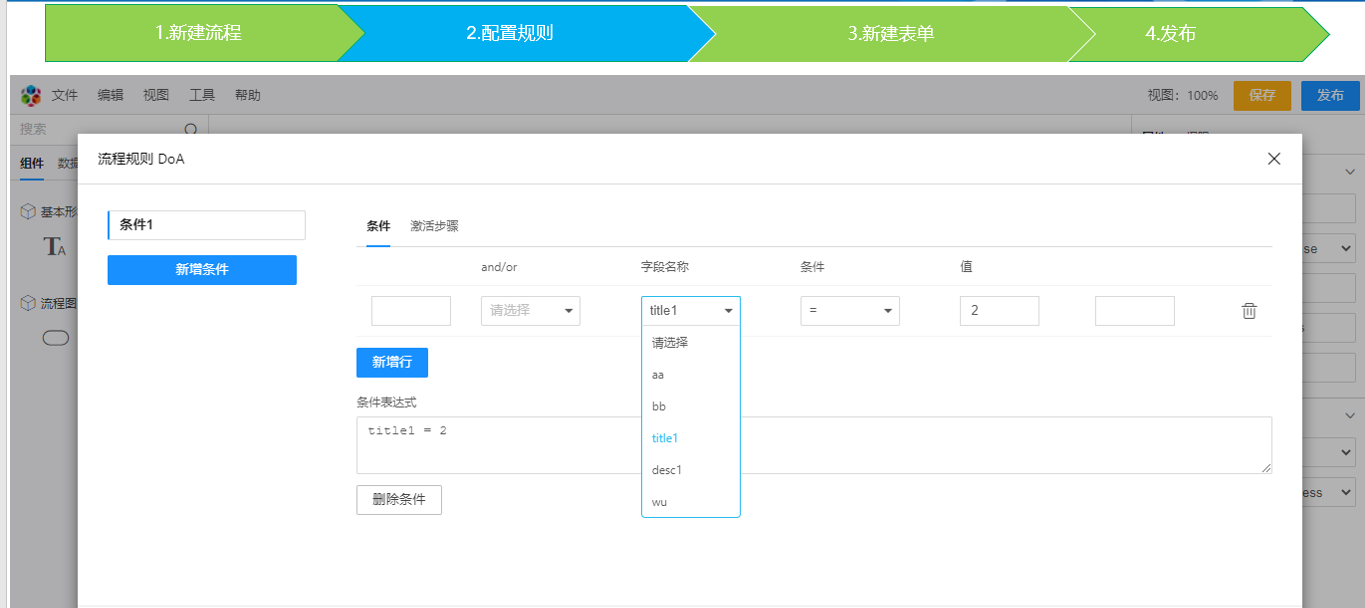Click the 字段名称 column header
This screenshot has height=608, width=1365.
coord(665,267)
